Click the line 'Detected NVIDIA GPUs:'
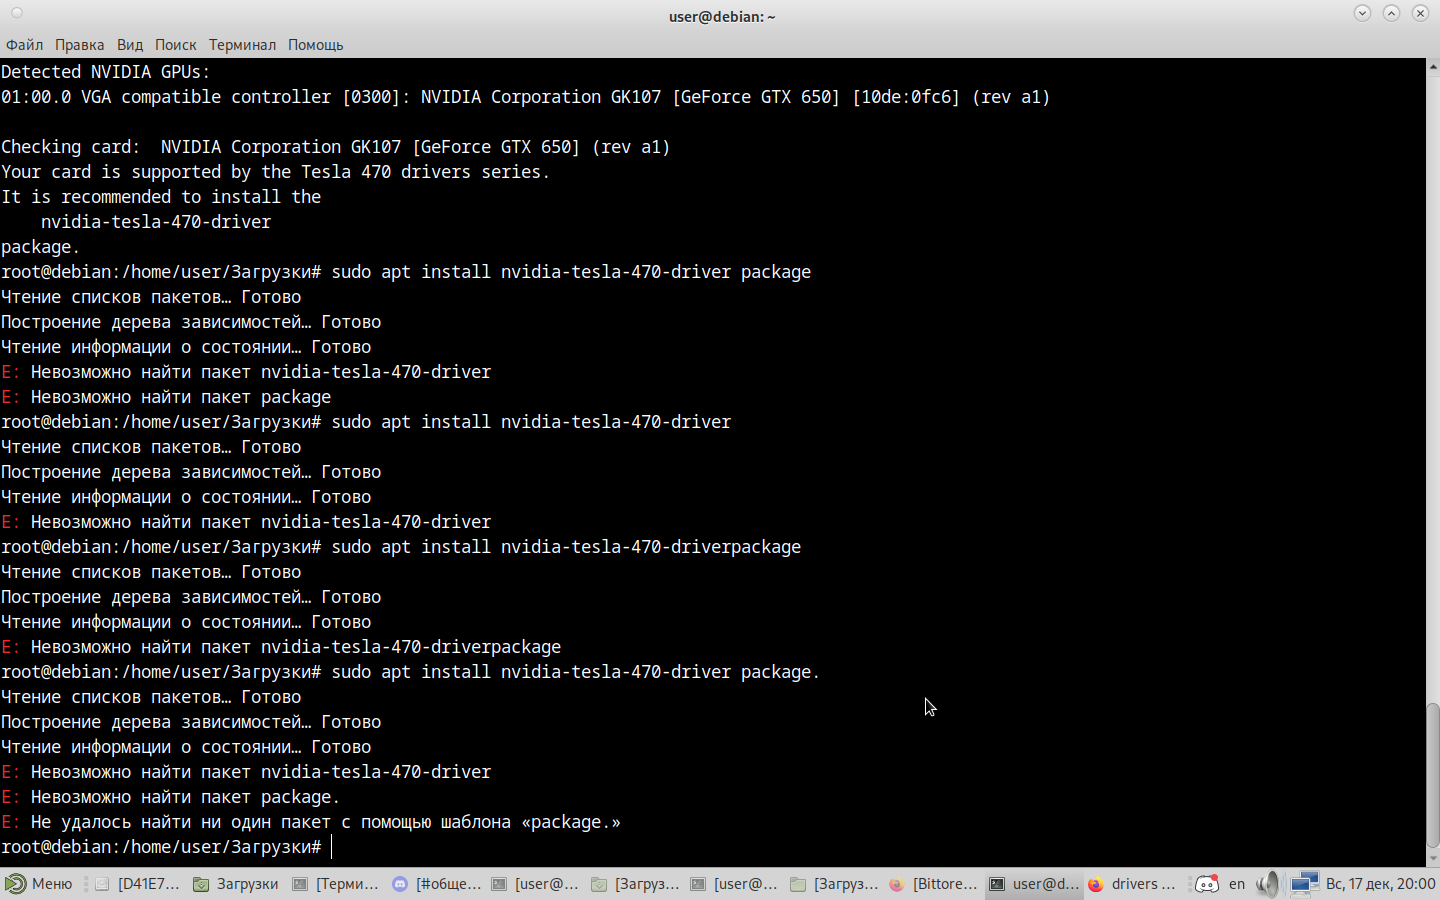 (106, 72)
